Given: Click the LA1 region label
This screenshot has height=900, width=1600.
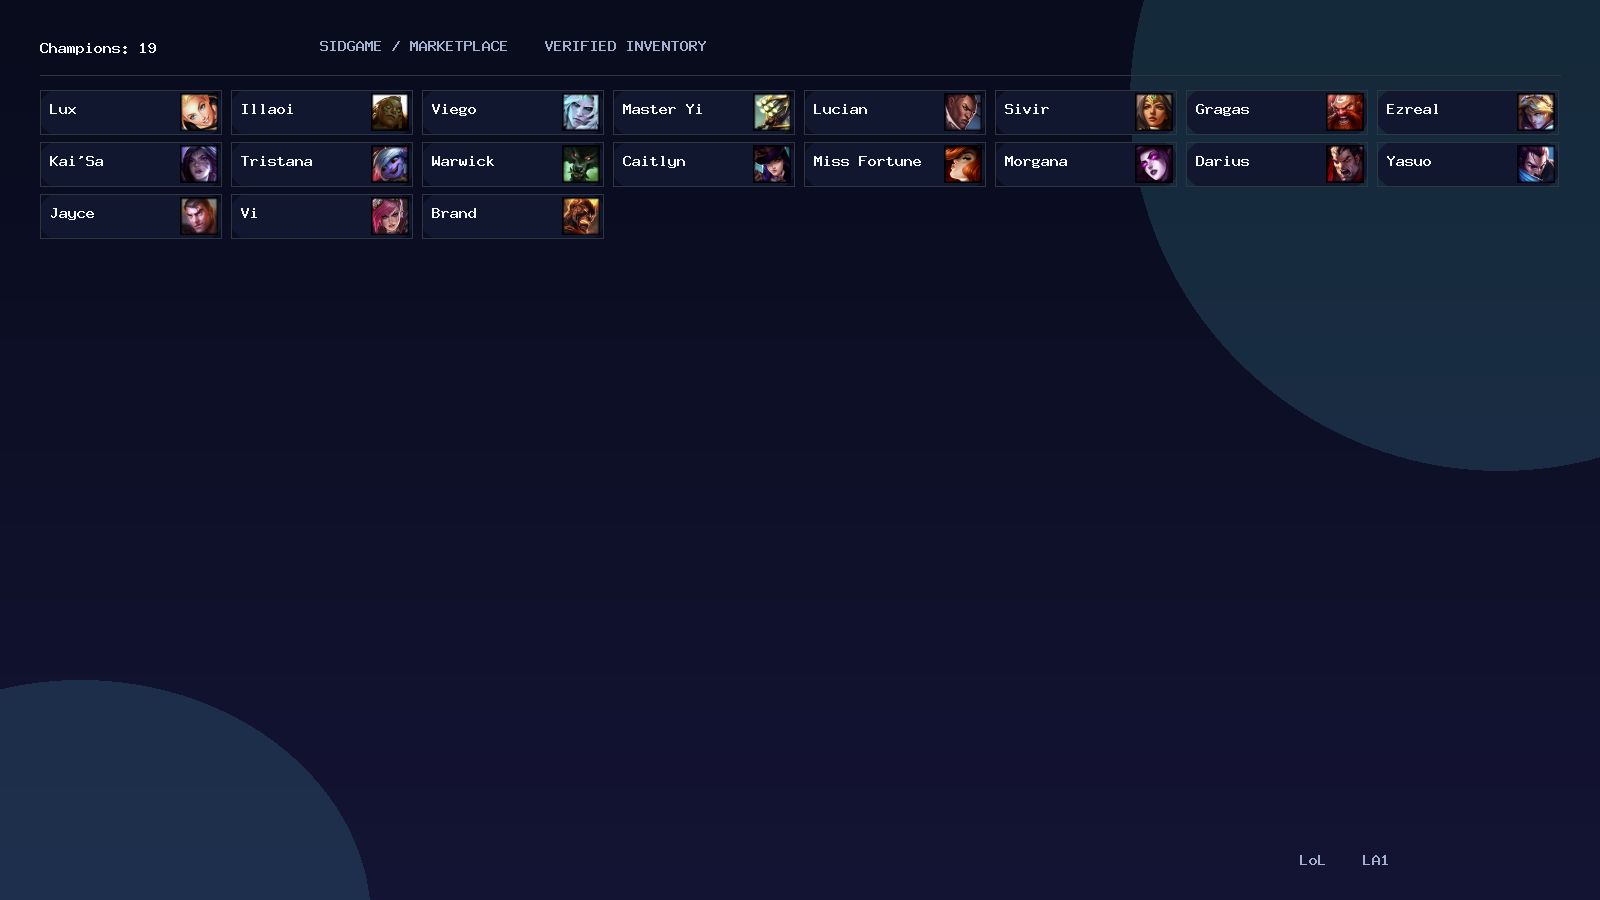Looking at the screenshot, I should [x=1375, y=860].
